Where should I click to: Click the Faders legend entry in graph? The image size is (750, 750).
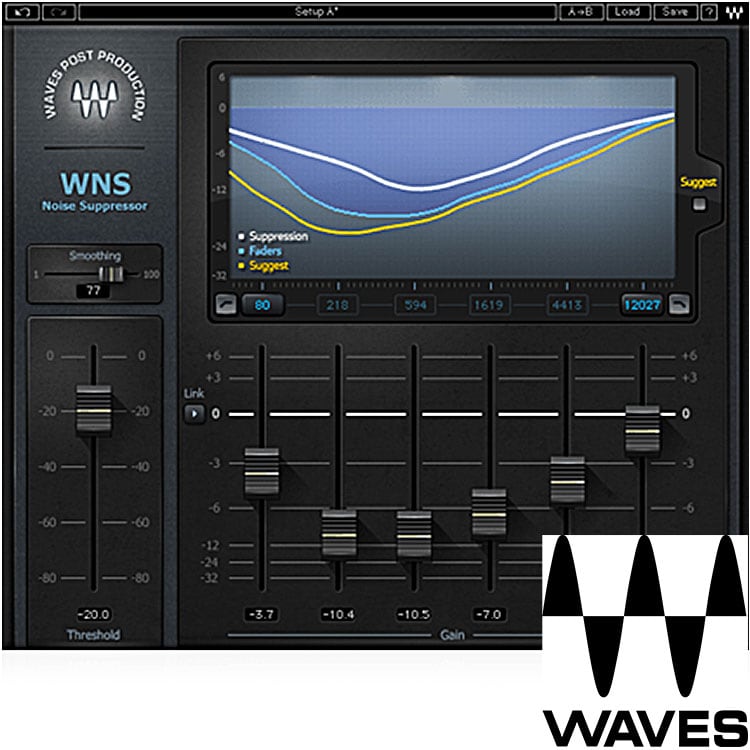click(260, 251)
